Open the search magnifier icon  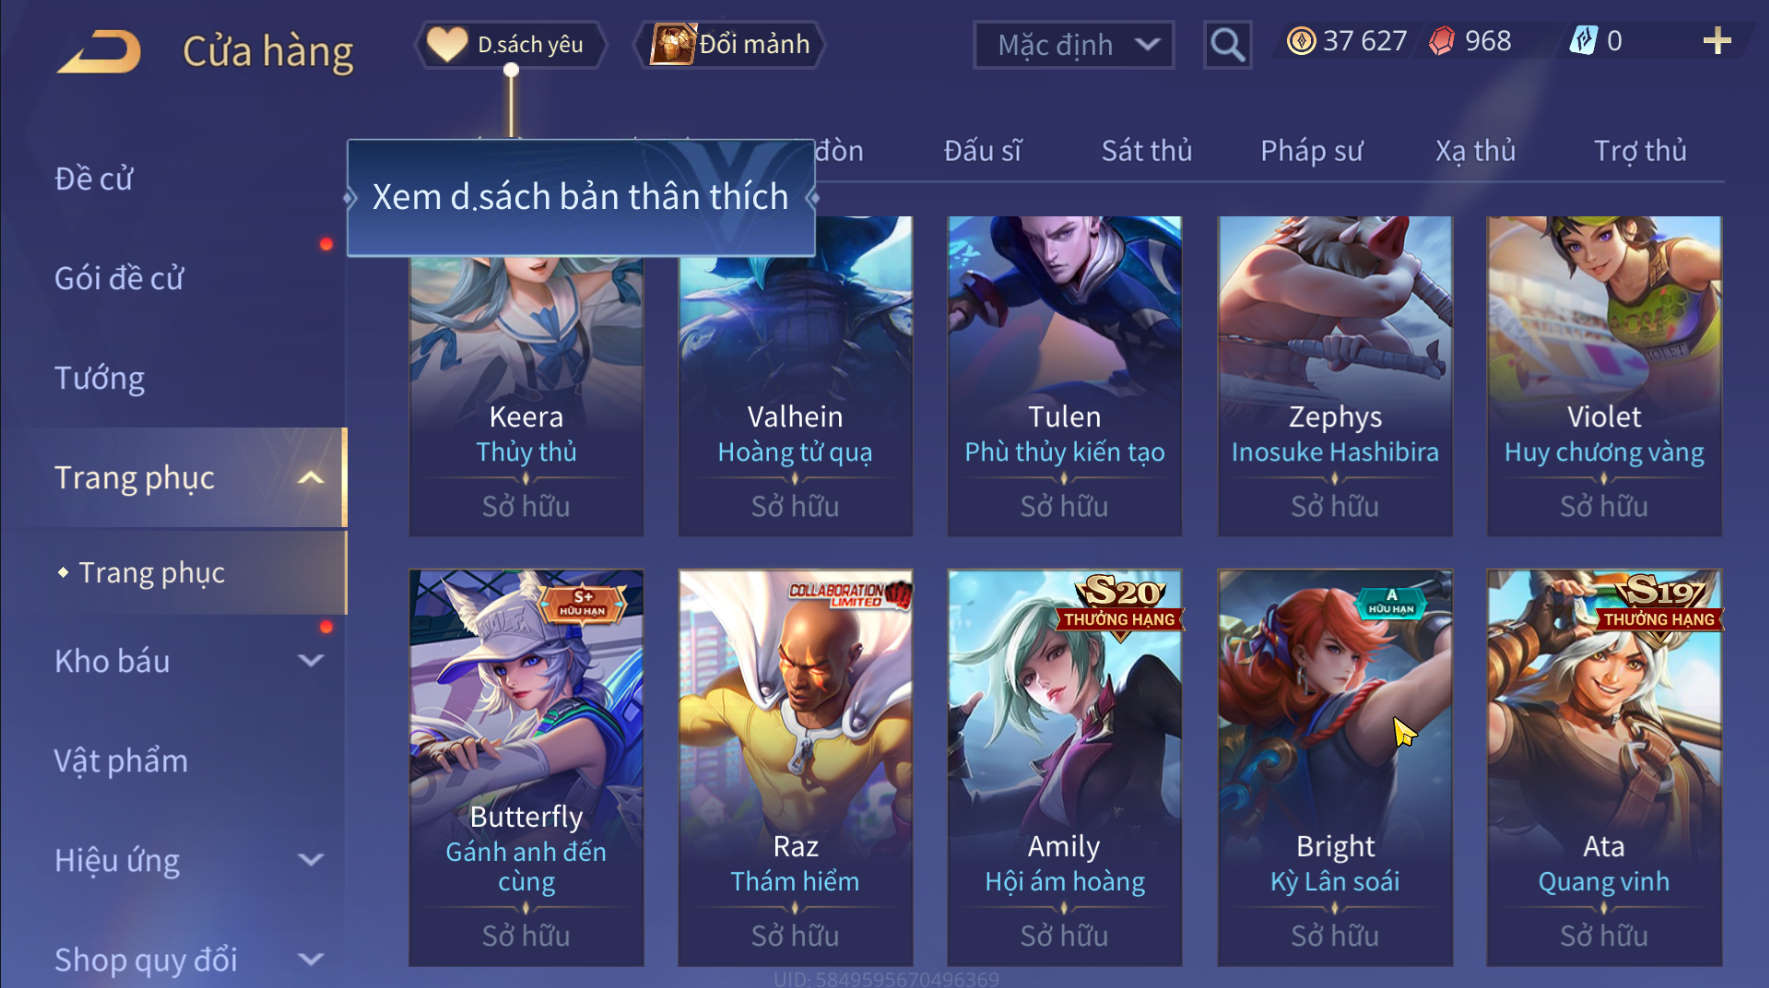pos(1227,45)
